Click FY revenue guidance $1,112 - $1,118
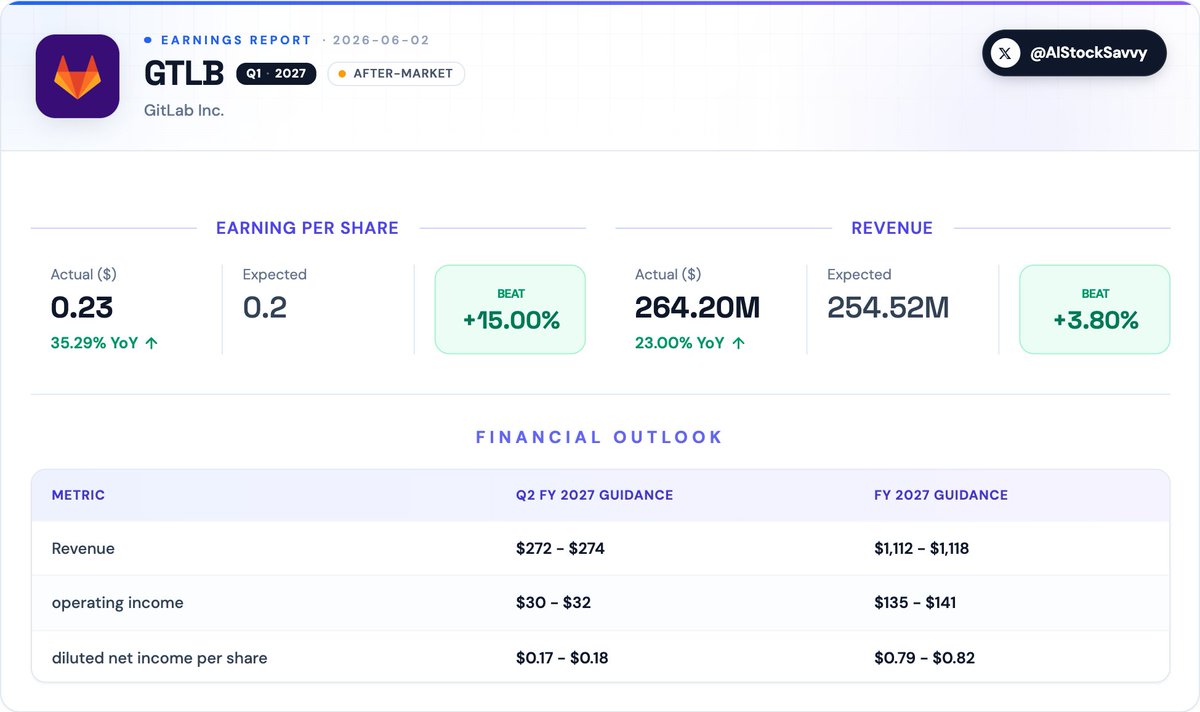 [921, 549]
